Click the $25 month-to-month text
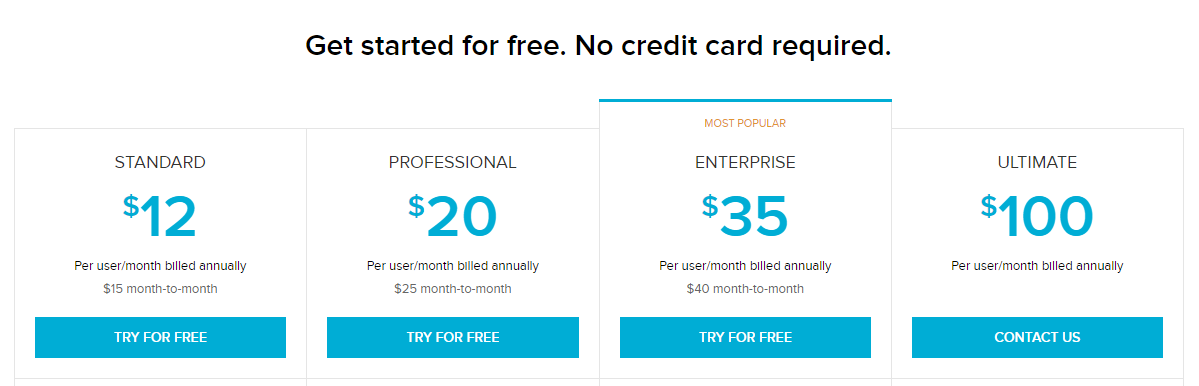1199x386 pixels. click(453, 289)
